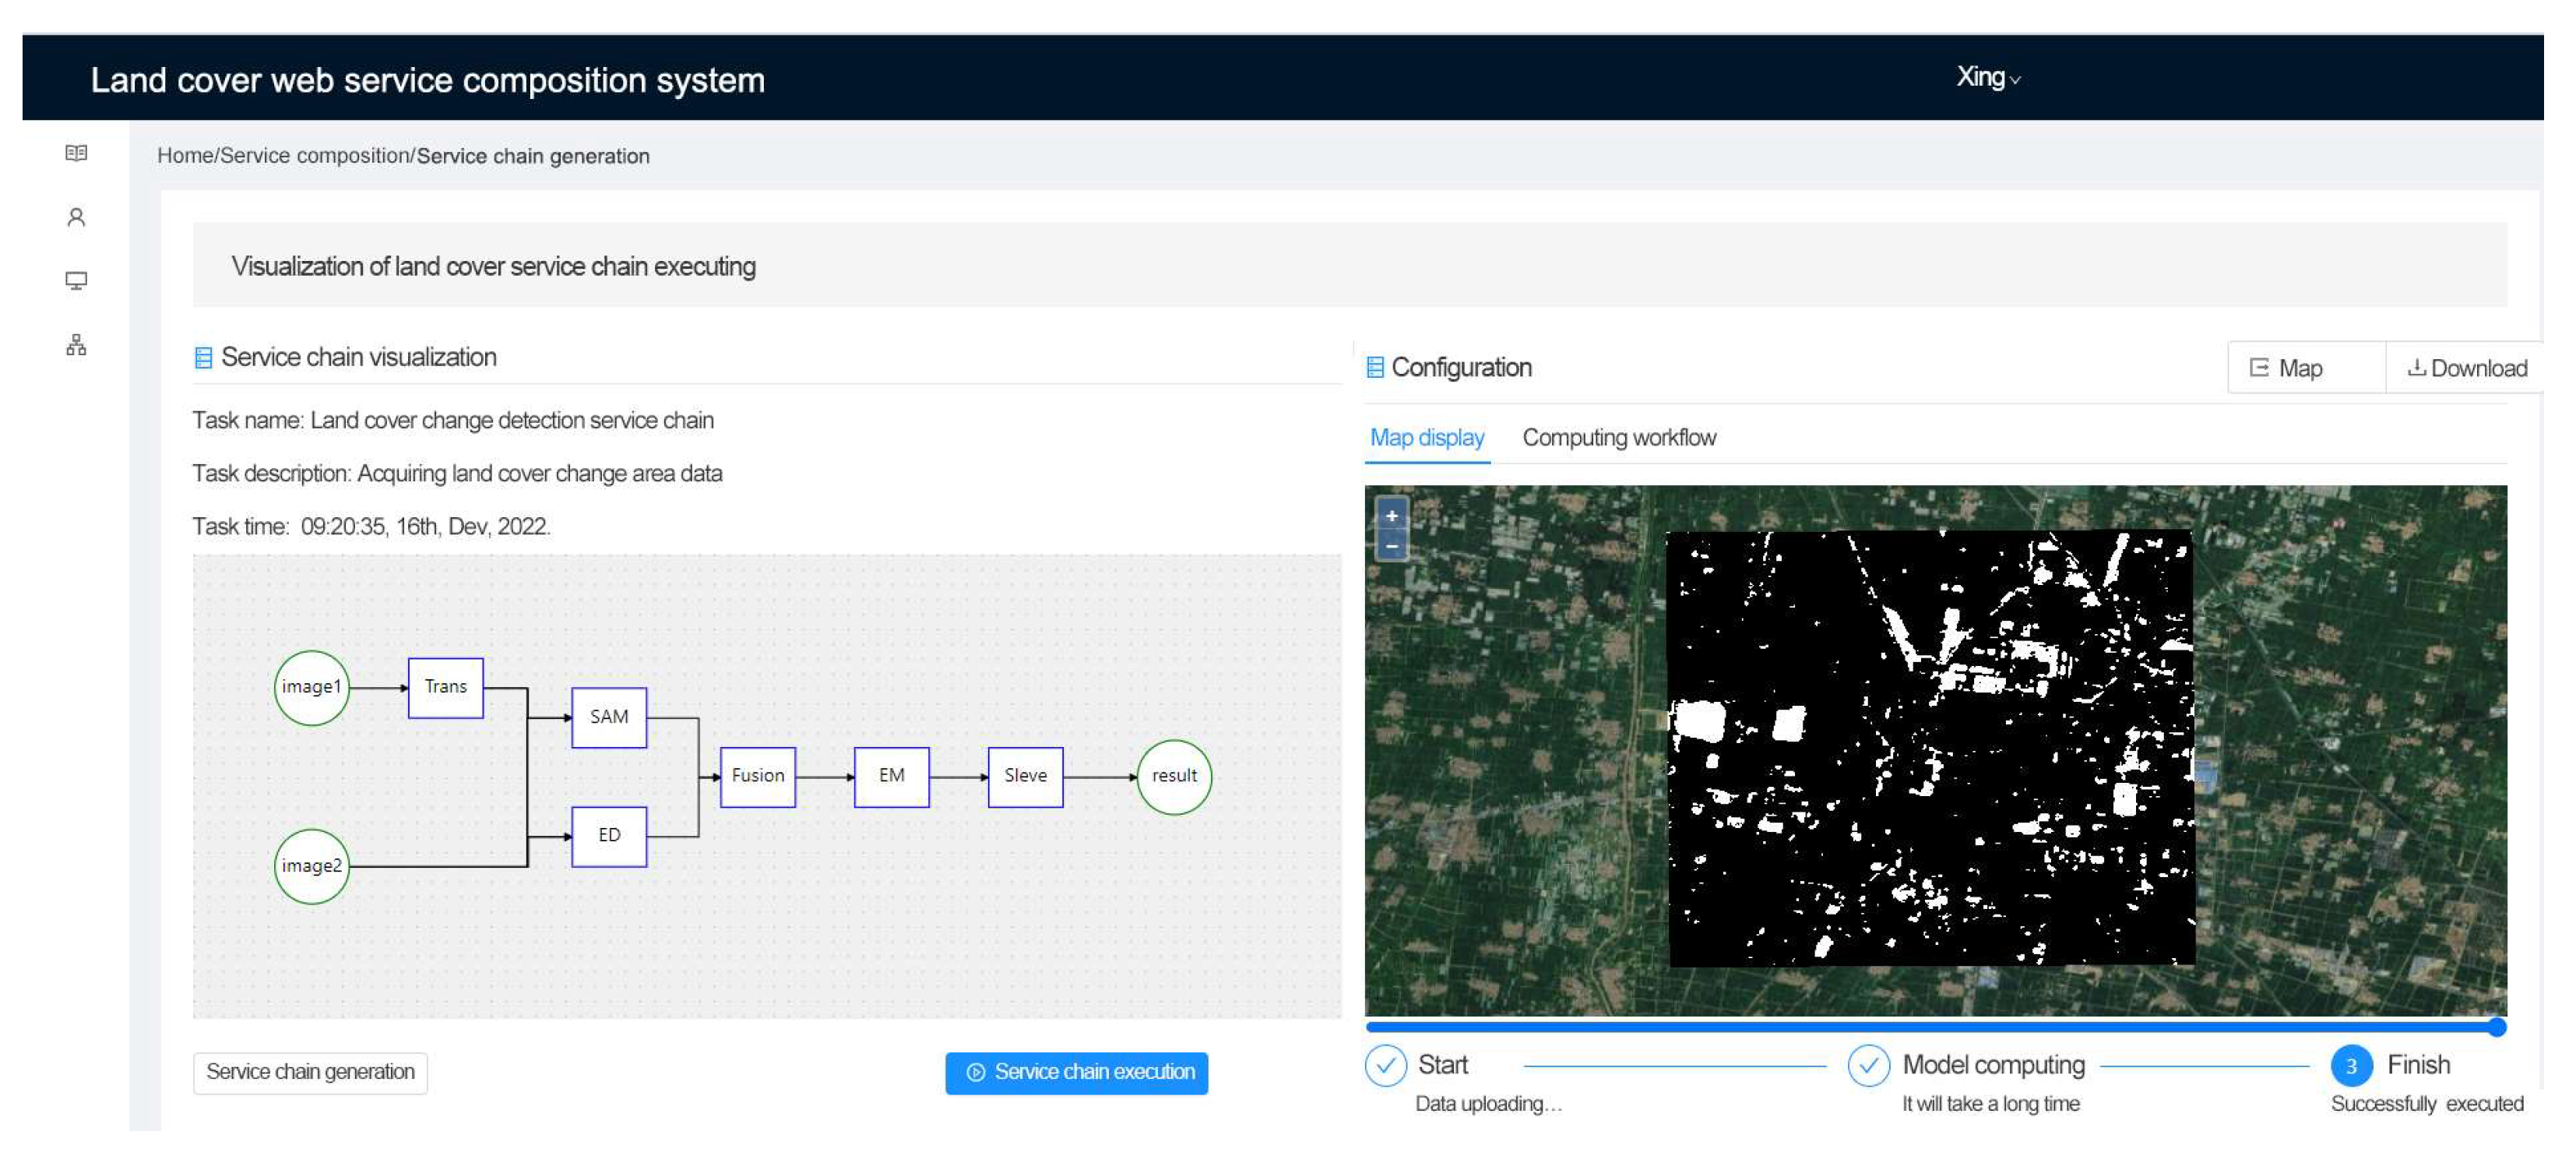Screen dimensions: 2576x1170
Task: Zoom out on the map
Action: [x=1391, y=546]
